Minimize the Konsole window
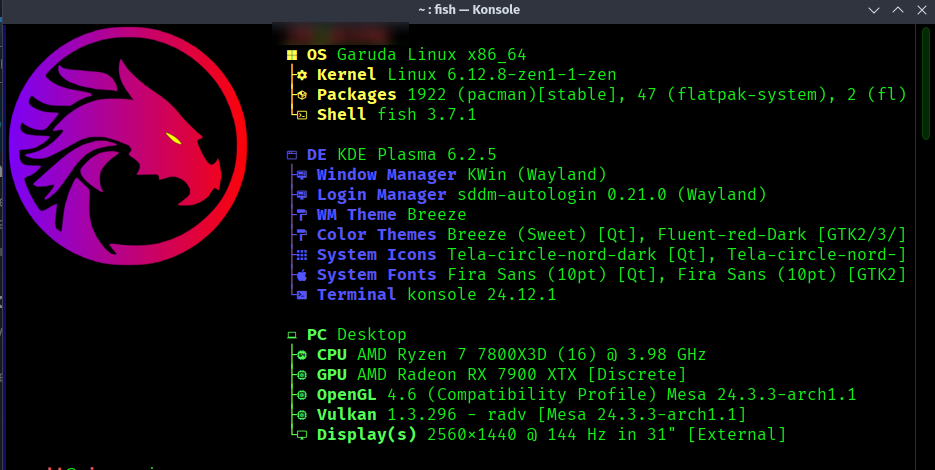Screen dimensions: 935x470 click(x=874, y=10)
